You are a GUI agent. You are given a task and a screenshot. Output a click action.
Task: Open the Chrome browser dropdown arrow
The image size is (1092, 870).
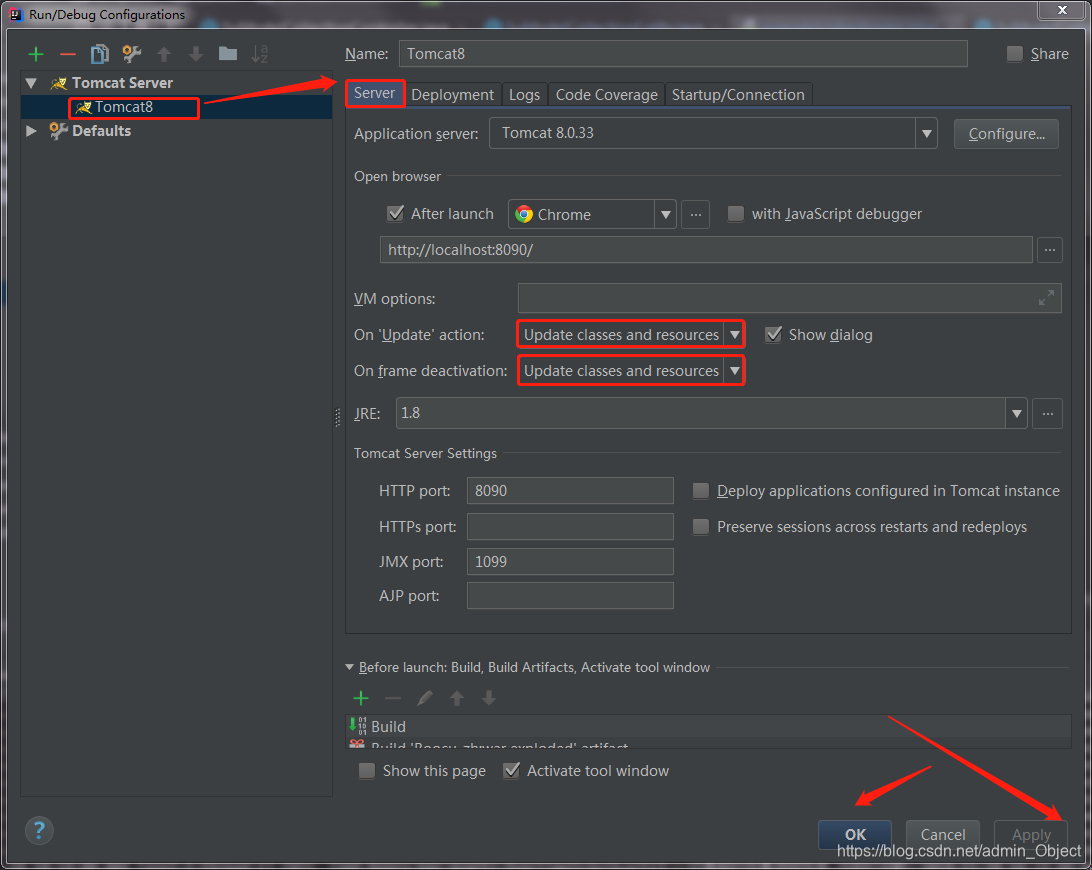665,215
